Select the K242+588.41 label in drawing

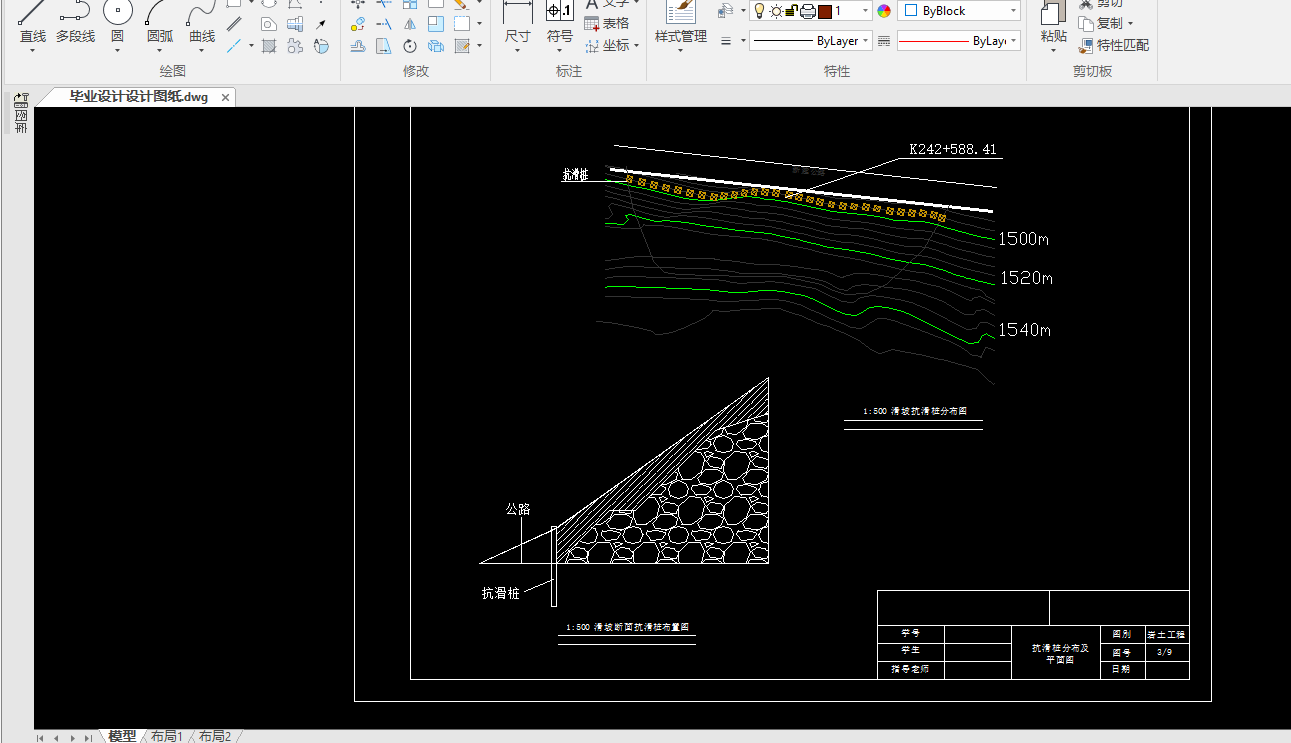953,149
